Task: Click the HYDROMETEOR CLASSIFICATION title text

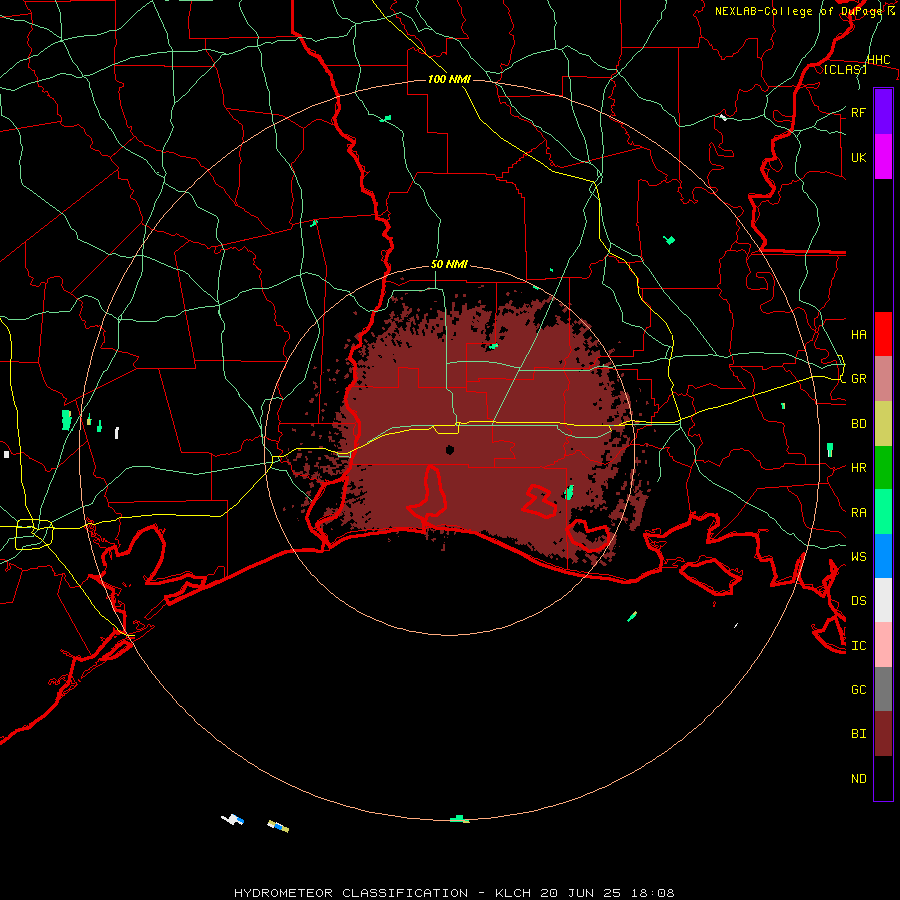Action: [x=351, y=893]
